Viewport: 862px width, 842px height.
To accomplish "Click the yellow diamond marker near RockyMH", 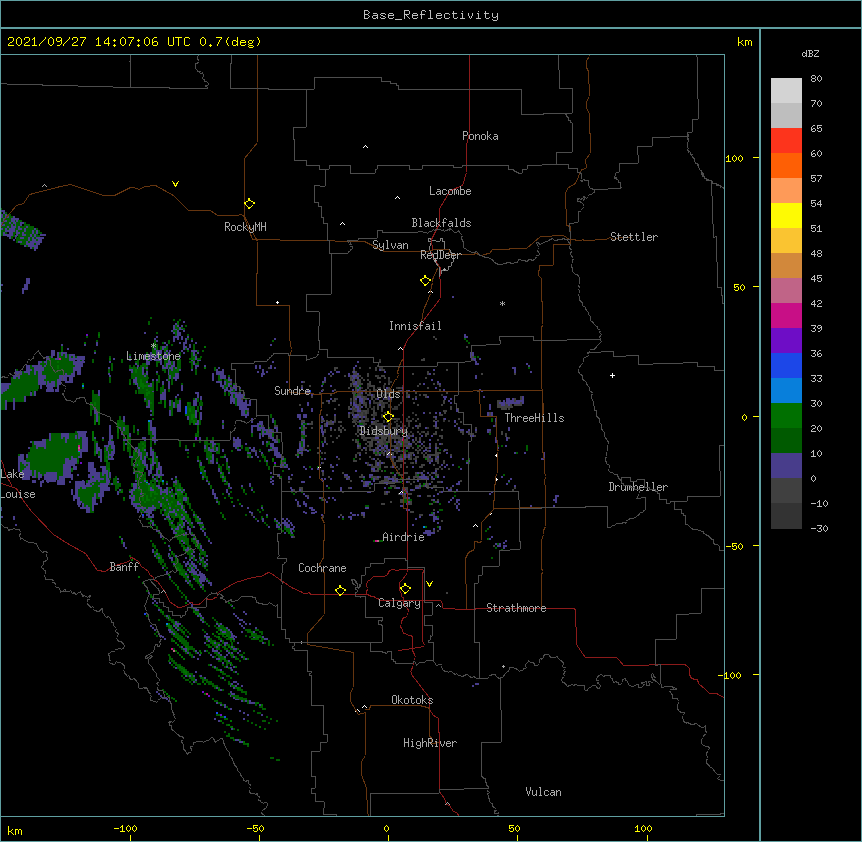I will [249, 203].
